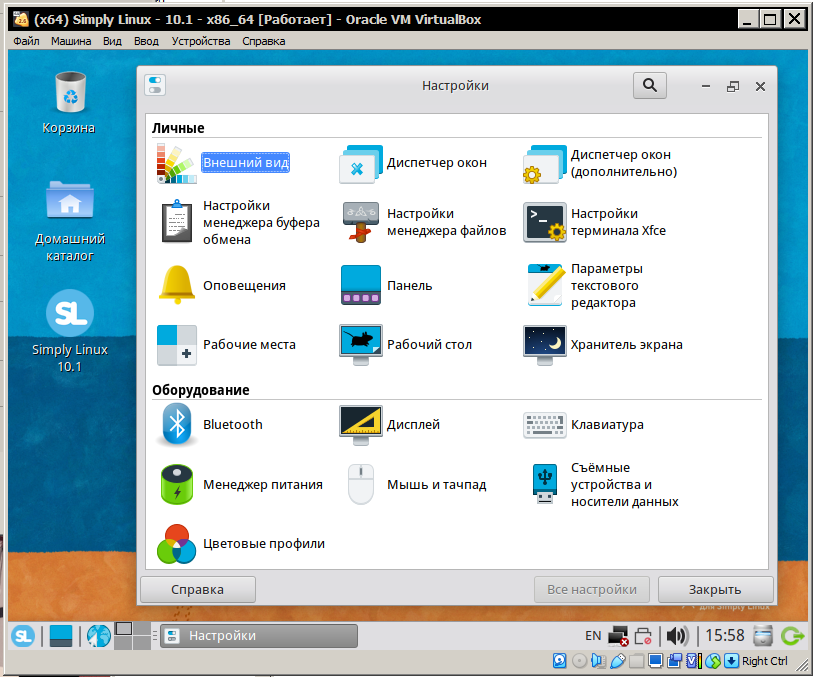The width and height of the screenshot is (813, 677).
Task: Click the Настройки taskbar window button
Action: 259,636
